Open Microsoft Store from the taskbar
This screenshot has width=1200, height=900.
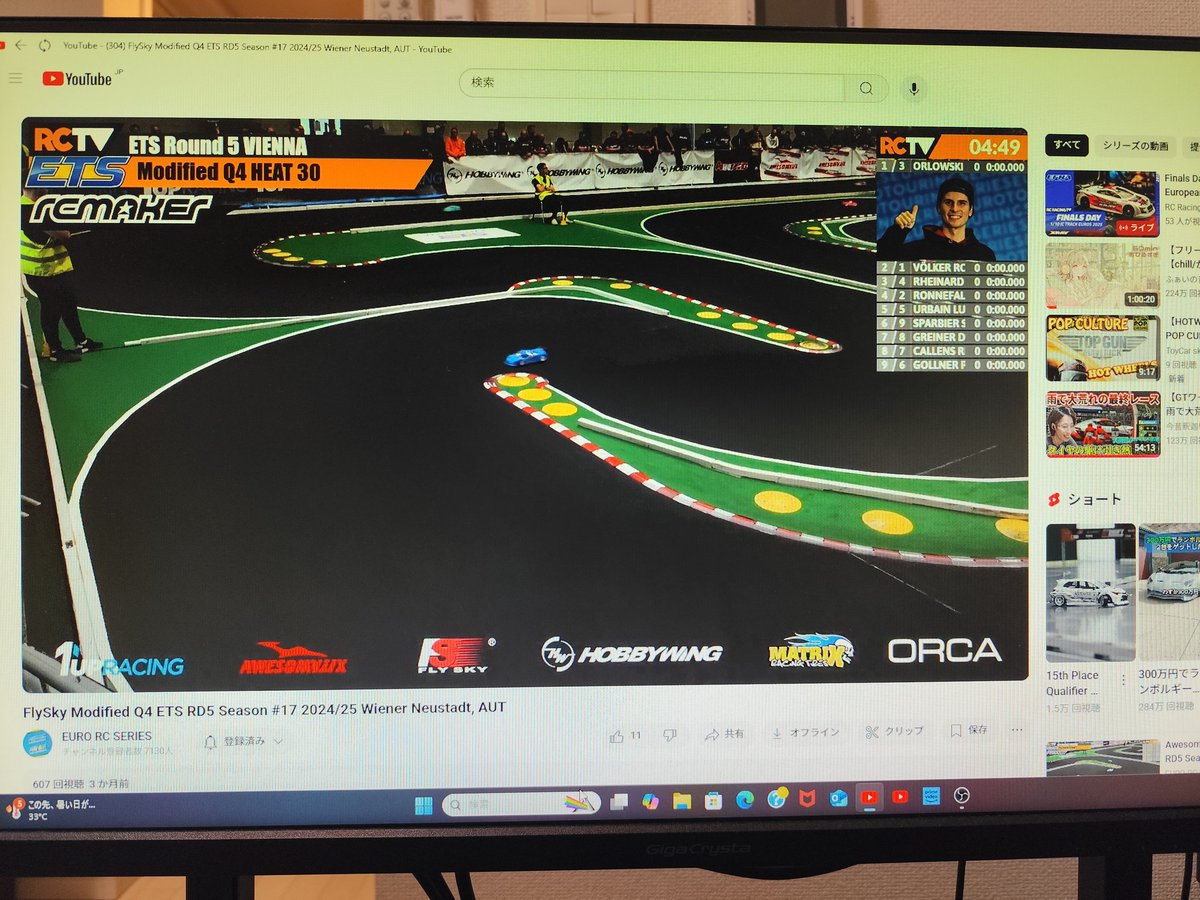coord(713,800)
